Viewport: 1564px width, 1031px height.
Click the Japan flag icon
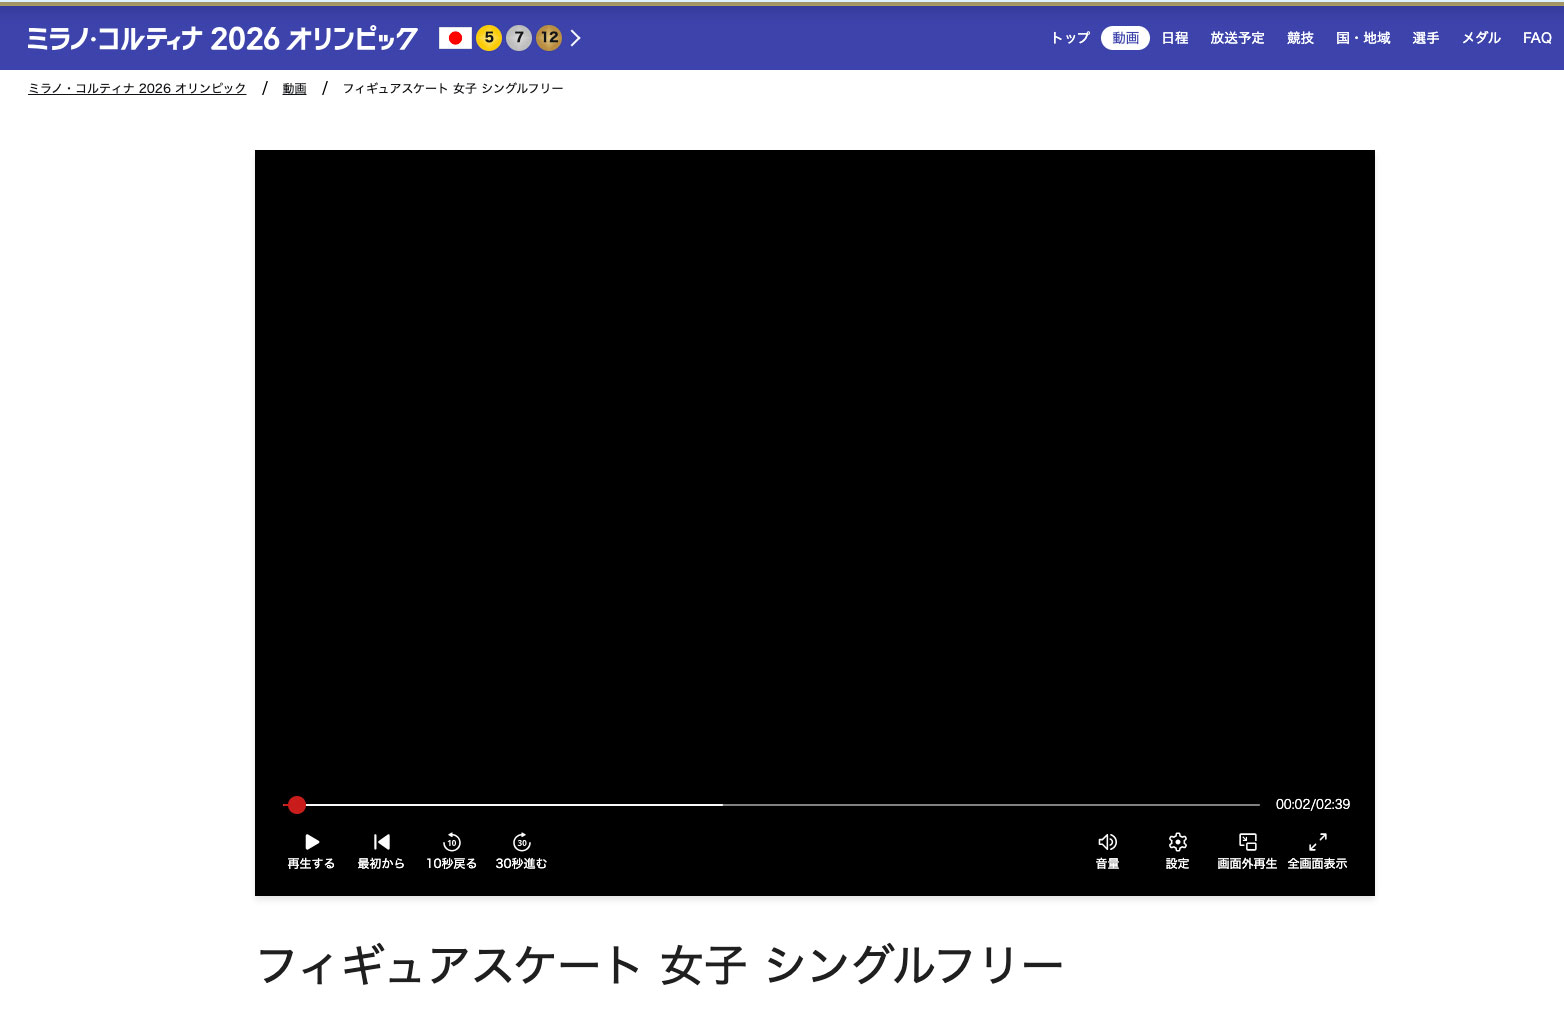point(455,38)
